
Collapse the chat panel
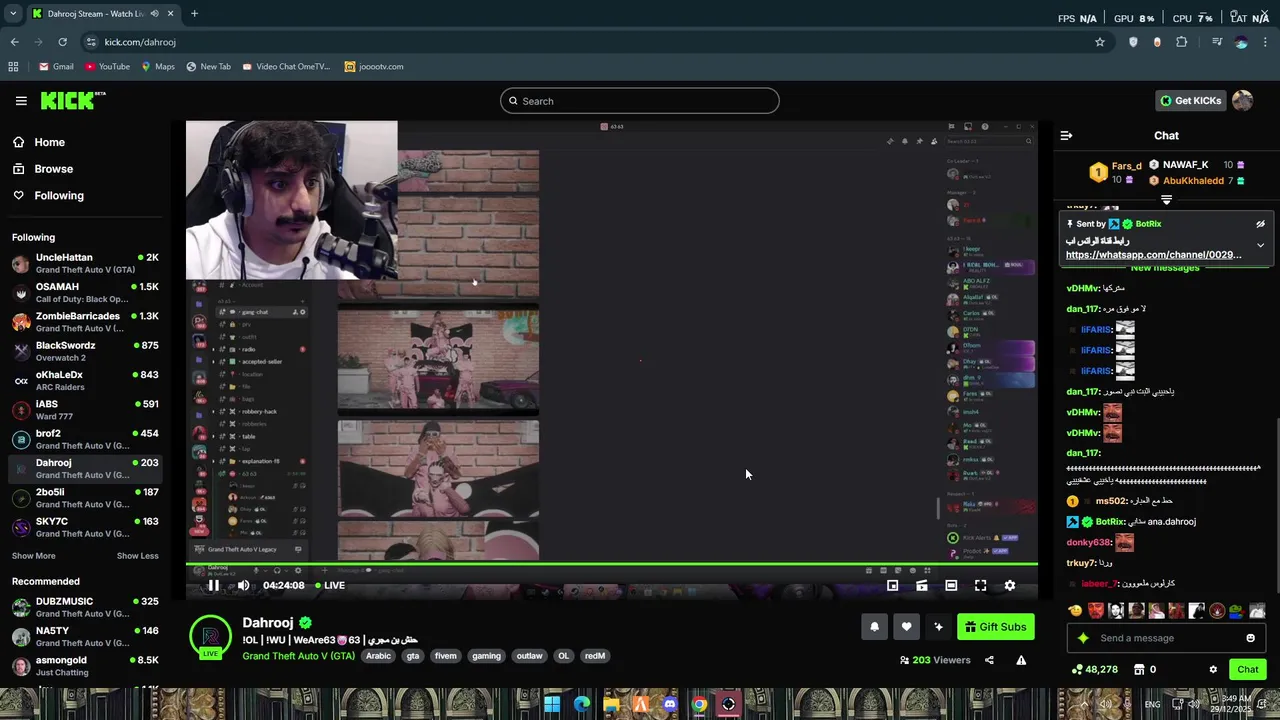click(1066, 135)
